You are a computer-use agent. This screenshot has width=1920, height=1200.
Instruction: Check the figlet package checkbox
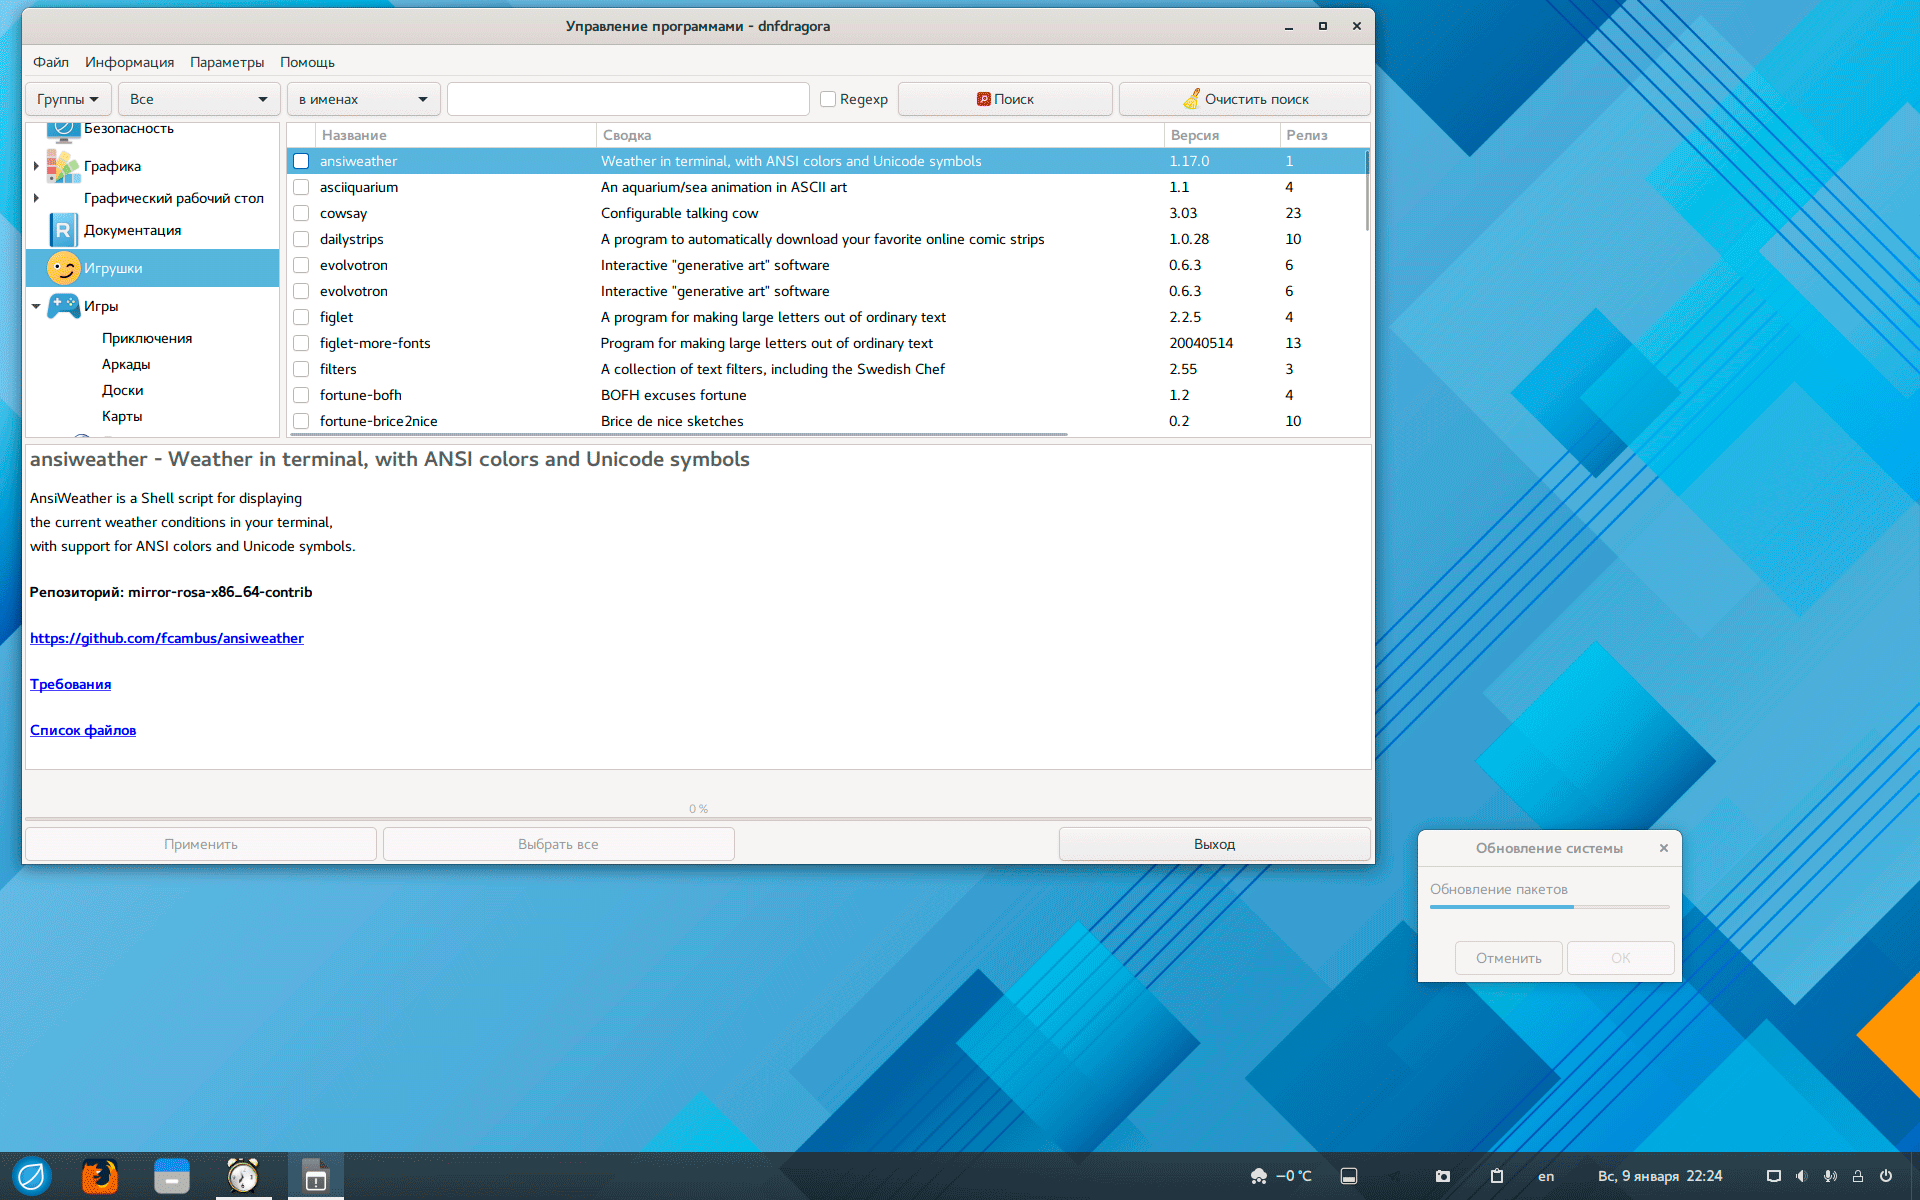click(x=301, y=317)
